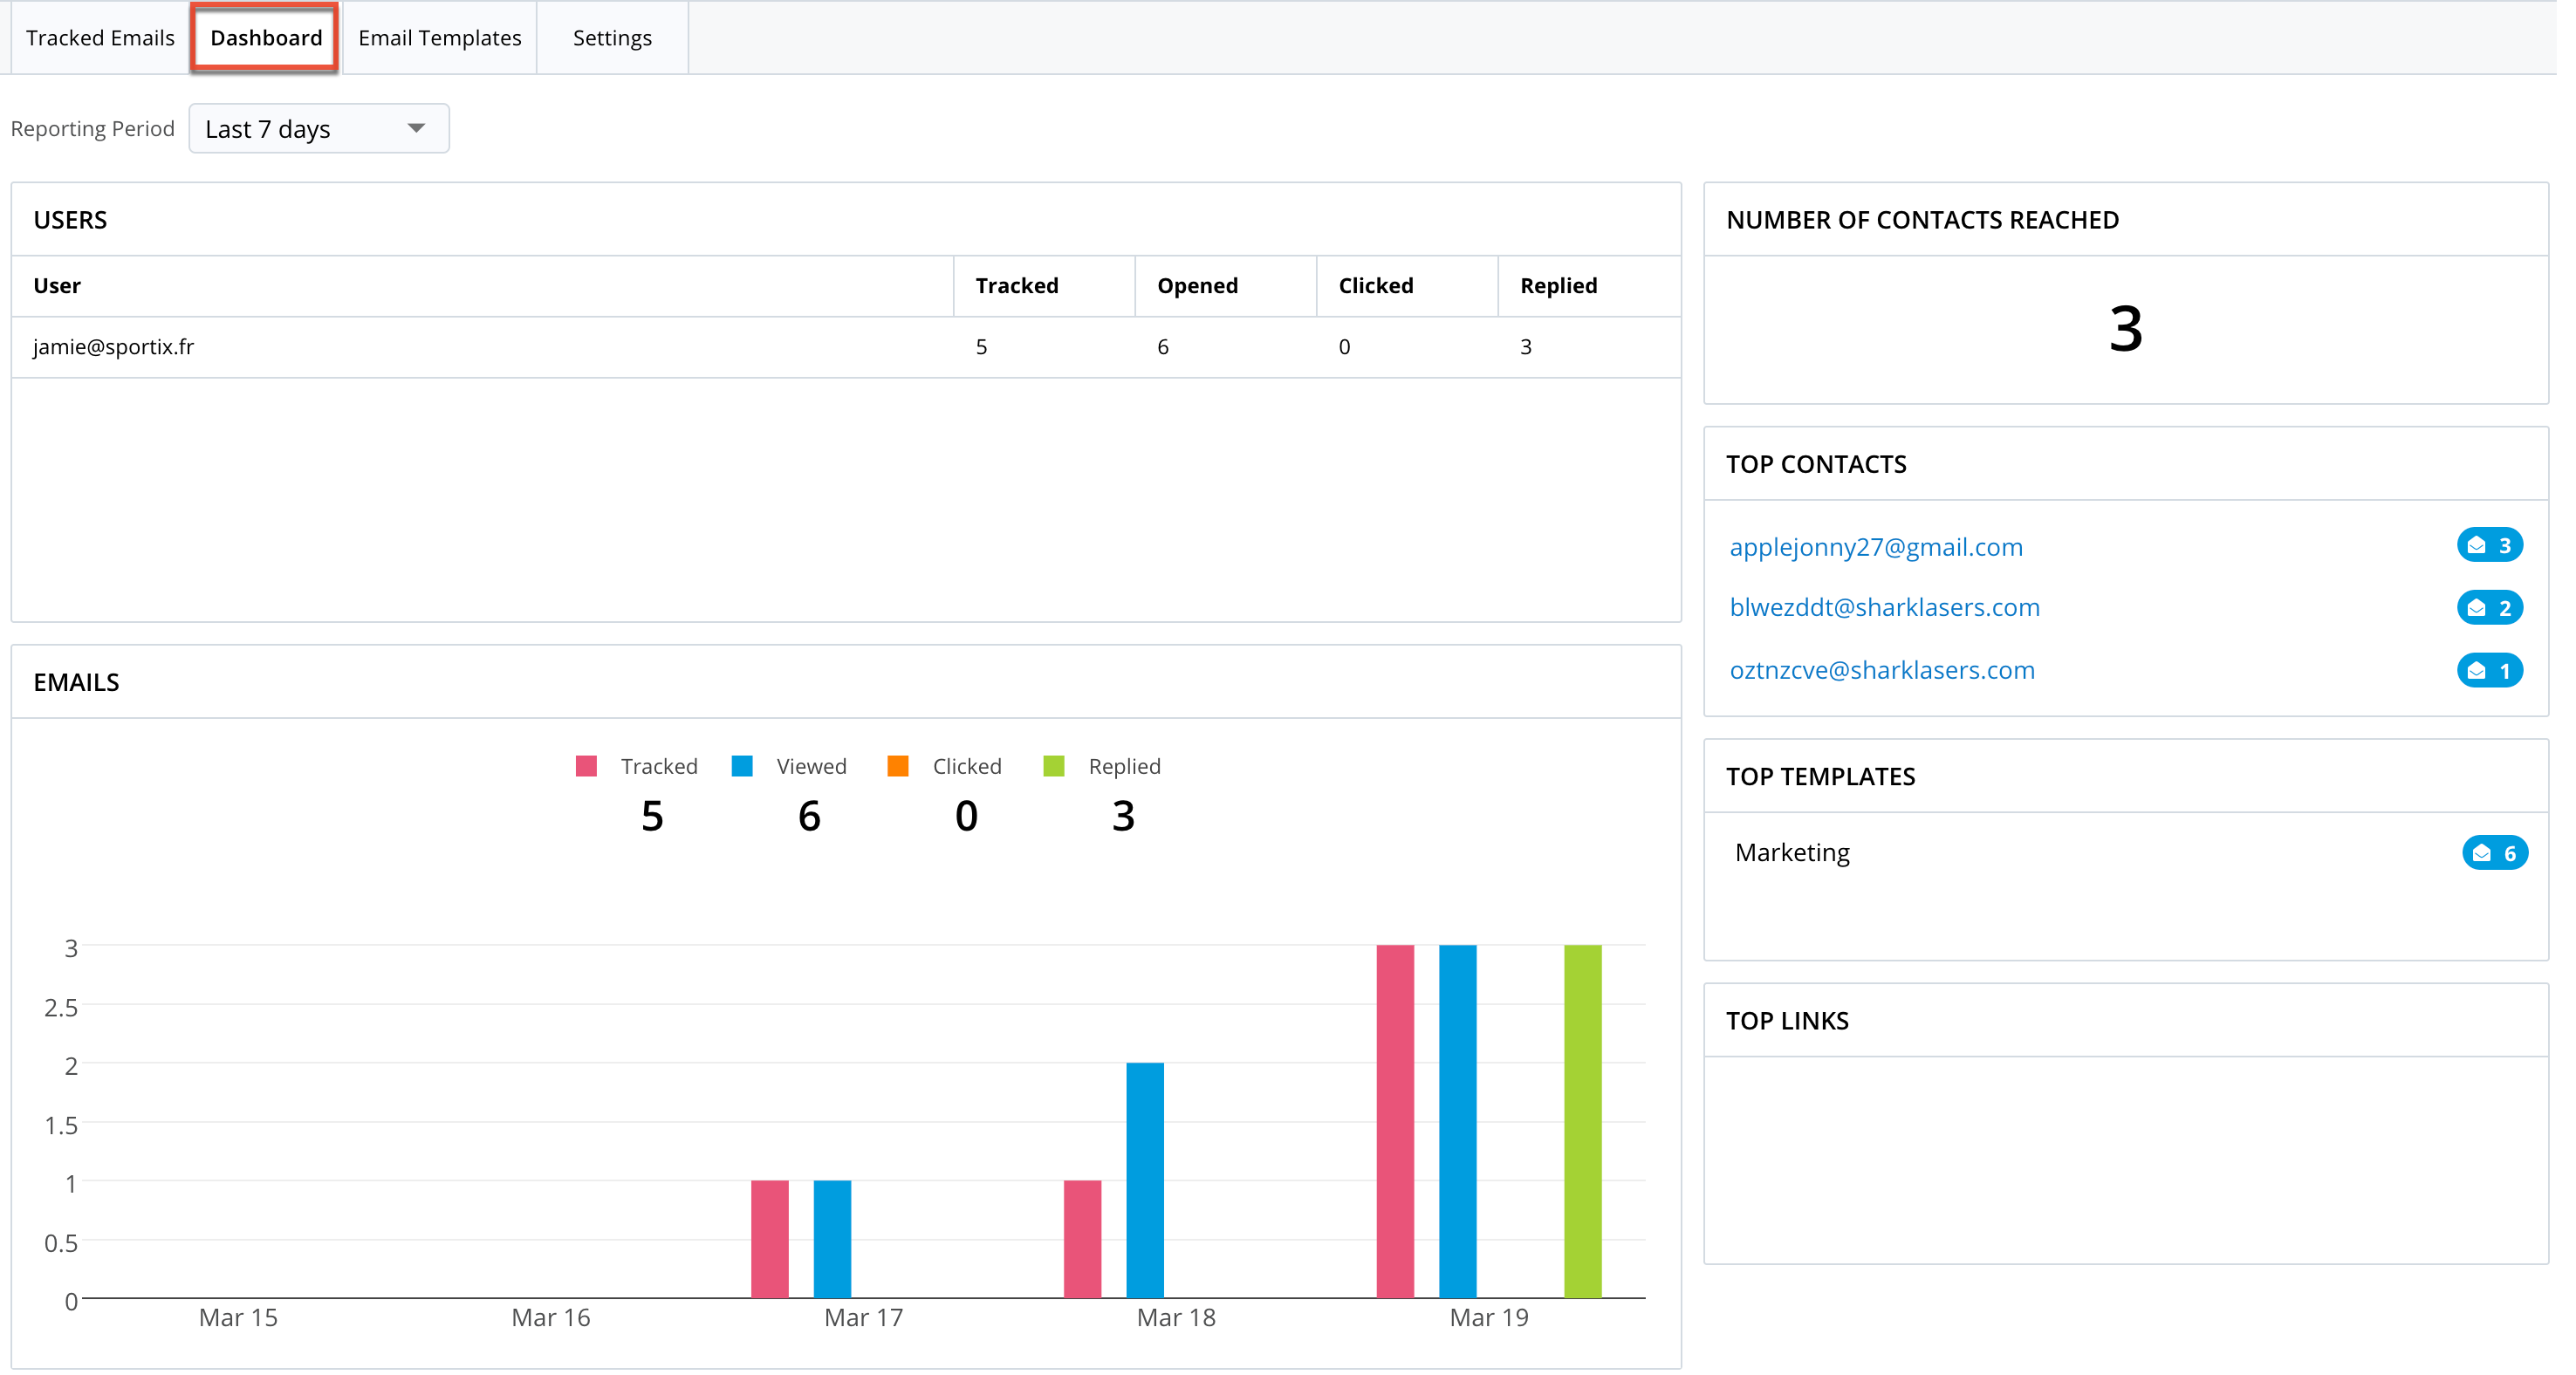Toggle the Replied series green legend square
The height and width of the screenshot is (1375, 2576).
pyautogui.click(x=1053, y=766)
